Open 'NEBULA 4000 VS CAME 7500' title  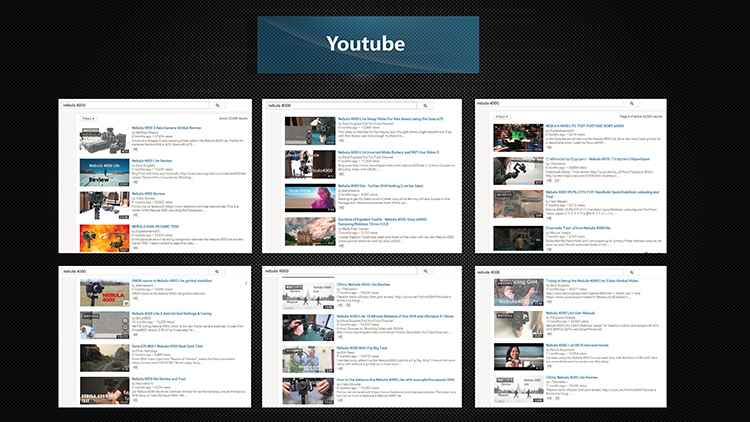point(155,226)
